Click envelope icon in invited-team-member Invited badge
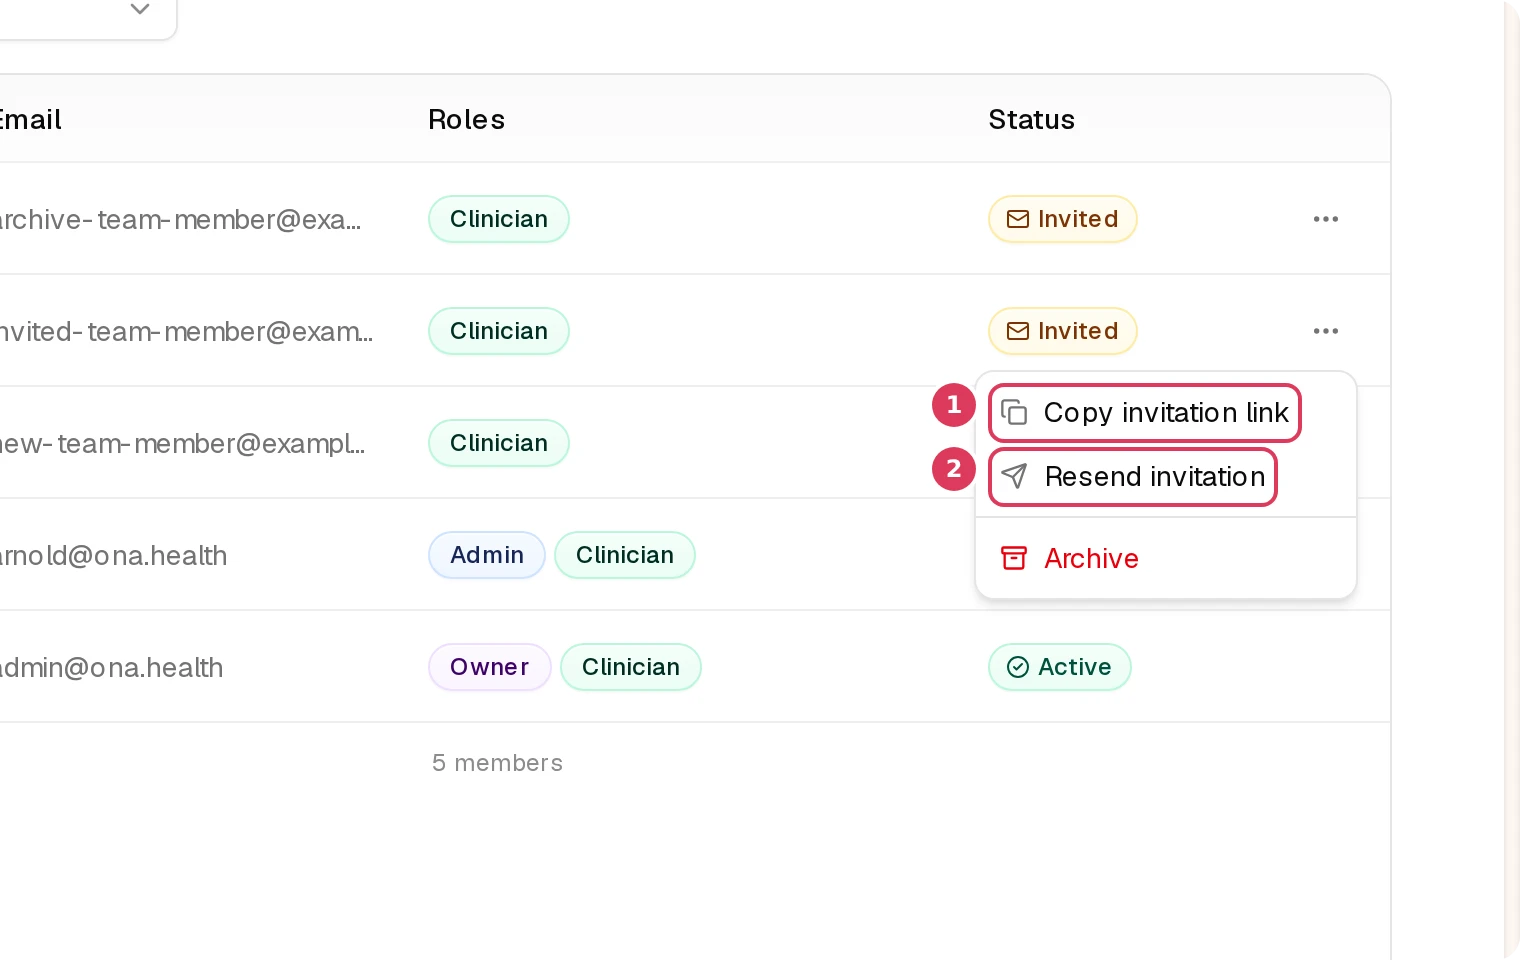Image resolution: width=1520 pixels, height=960 pixels. pyautogui.click(x=1018, y=331)
